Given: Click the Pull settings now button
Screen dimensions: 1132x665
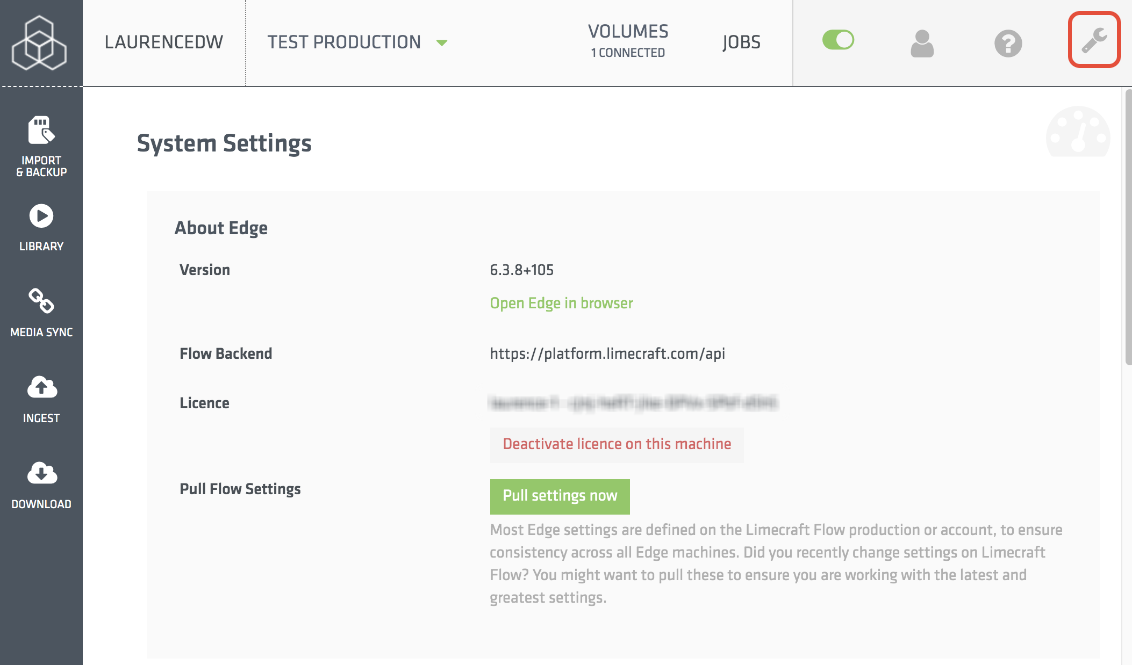Looking at the screenshot, I should 560,496.
